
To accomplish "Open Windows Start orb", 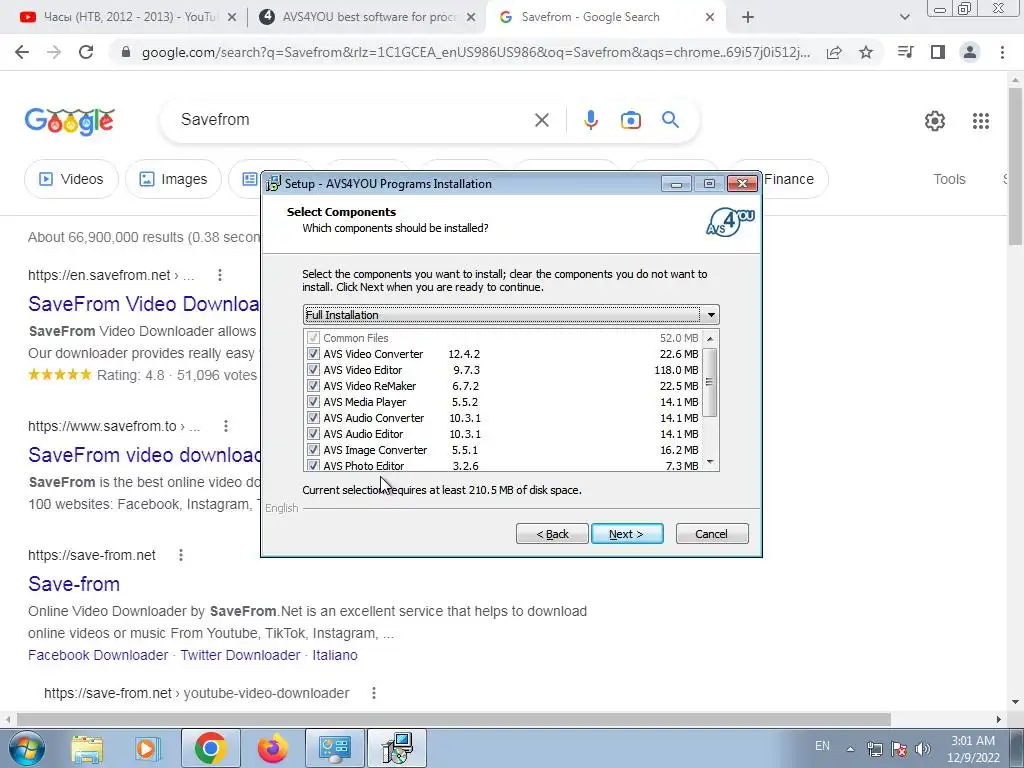I will click(x=27, y=748).
